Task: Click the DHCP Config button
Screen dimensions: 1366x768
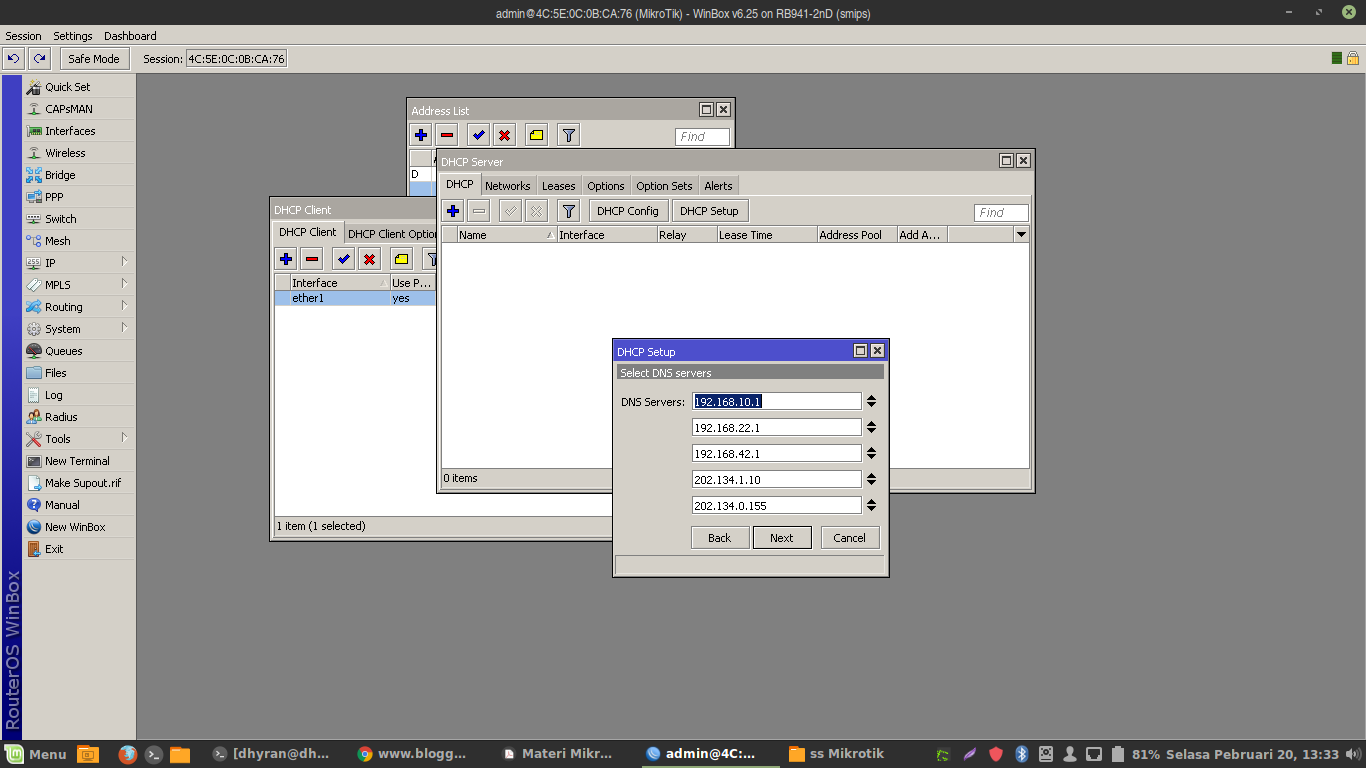Action: tap(628, 211)
